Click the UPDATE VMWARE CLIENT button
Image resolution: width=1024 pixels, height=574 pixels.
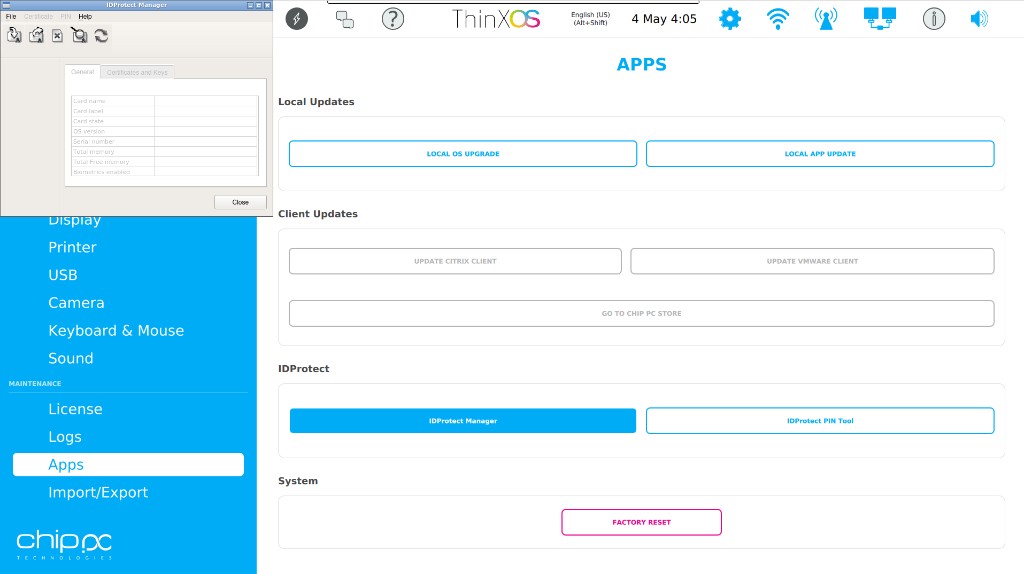(x=812, y=261)
